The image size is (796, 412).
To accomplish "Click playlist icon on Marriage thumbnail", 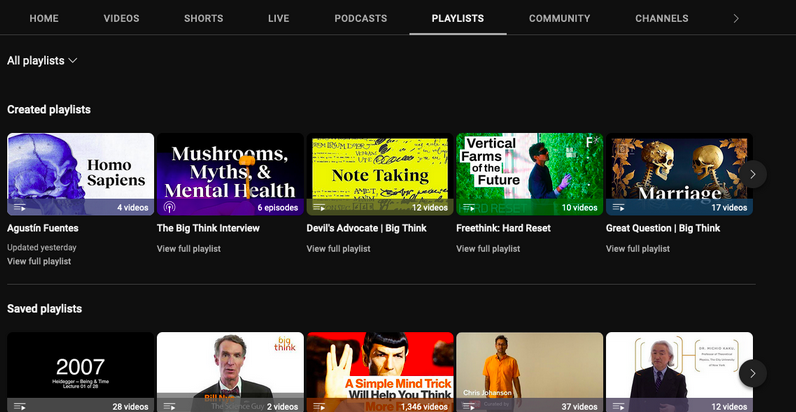I will pos(619,207).
